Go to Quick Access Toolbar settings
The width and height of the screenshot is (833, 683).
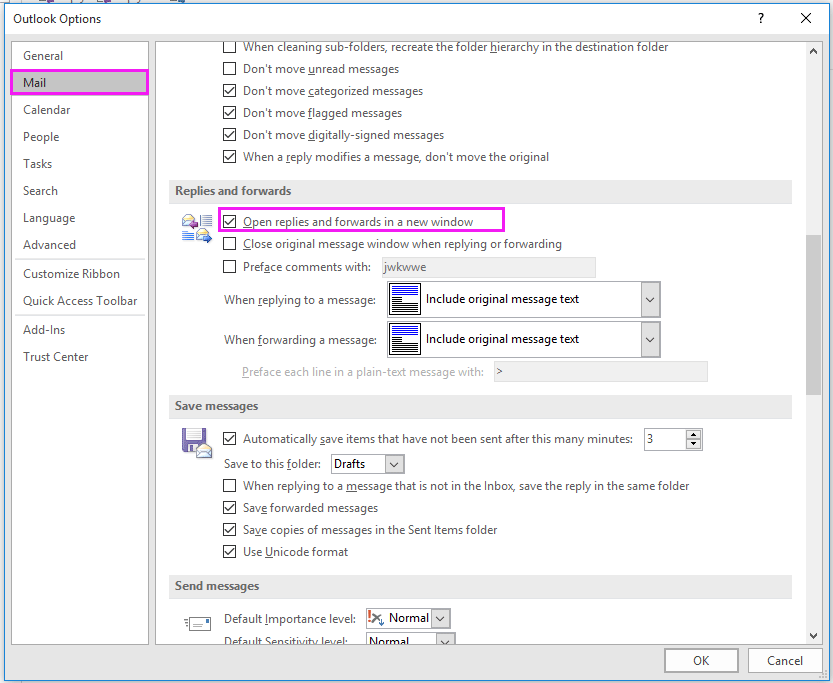point(80,301)
